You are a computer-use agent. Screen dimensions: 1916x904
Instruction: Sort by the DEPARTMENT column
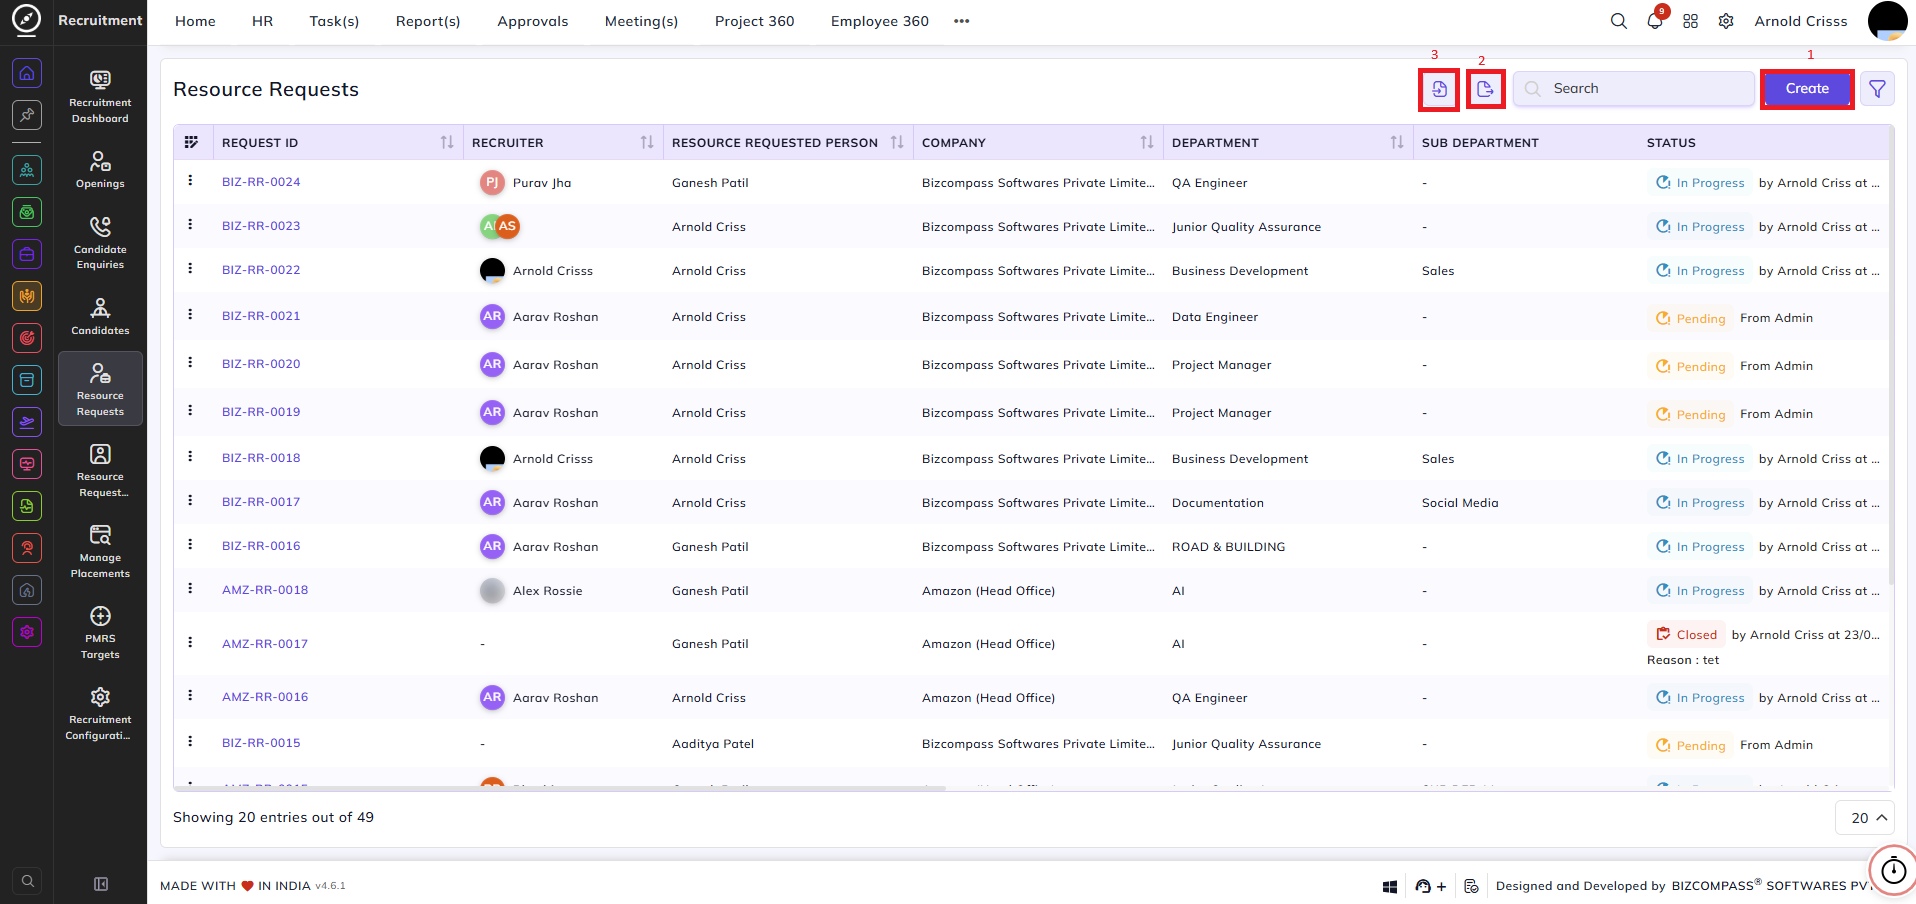click(x=1397, y=142)
